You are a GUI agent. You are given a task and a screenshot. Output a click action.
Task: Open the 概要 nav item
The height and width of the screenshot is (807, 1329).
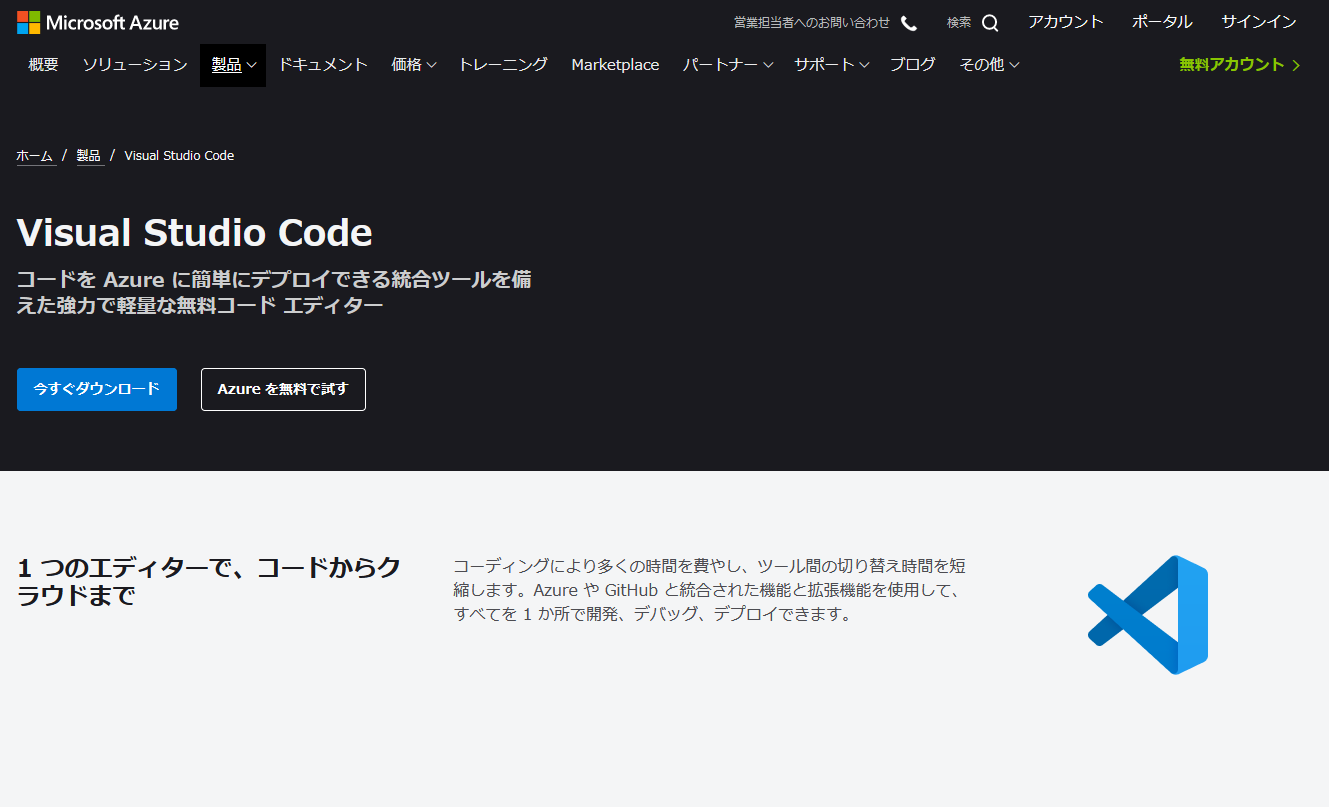pos(44,65)
